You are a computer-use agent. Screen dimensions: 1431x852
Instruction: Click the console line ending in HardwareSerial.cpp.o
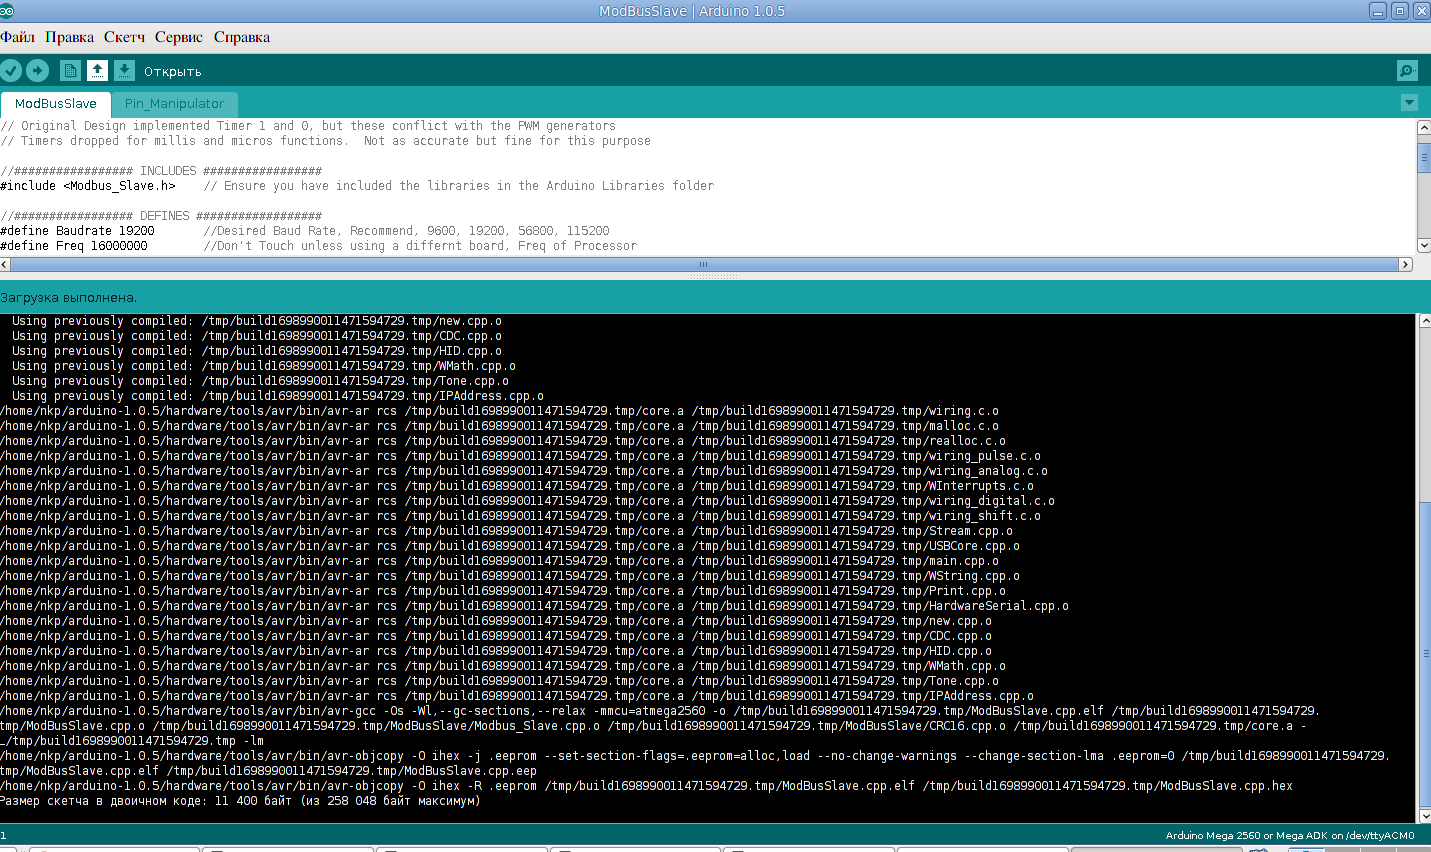point(534,606)
